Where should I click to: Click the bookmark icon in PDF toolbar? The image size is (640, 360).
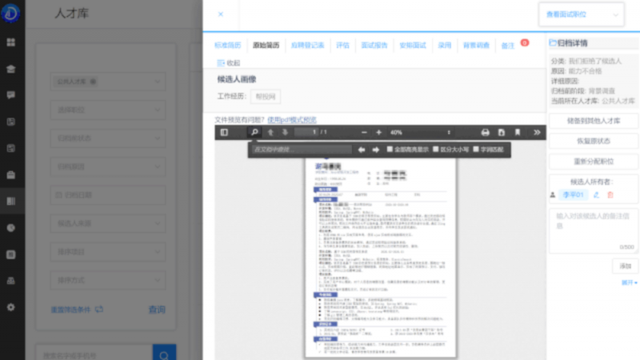coord(518,132)
